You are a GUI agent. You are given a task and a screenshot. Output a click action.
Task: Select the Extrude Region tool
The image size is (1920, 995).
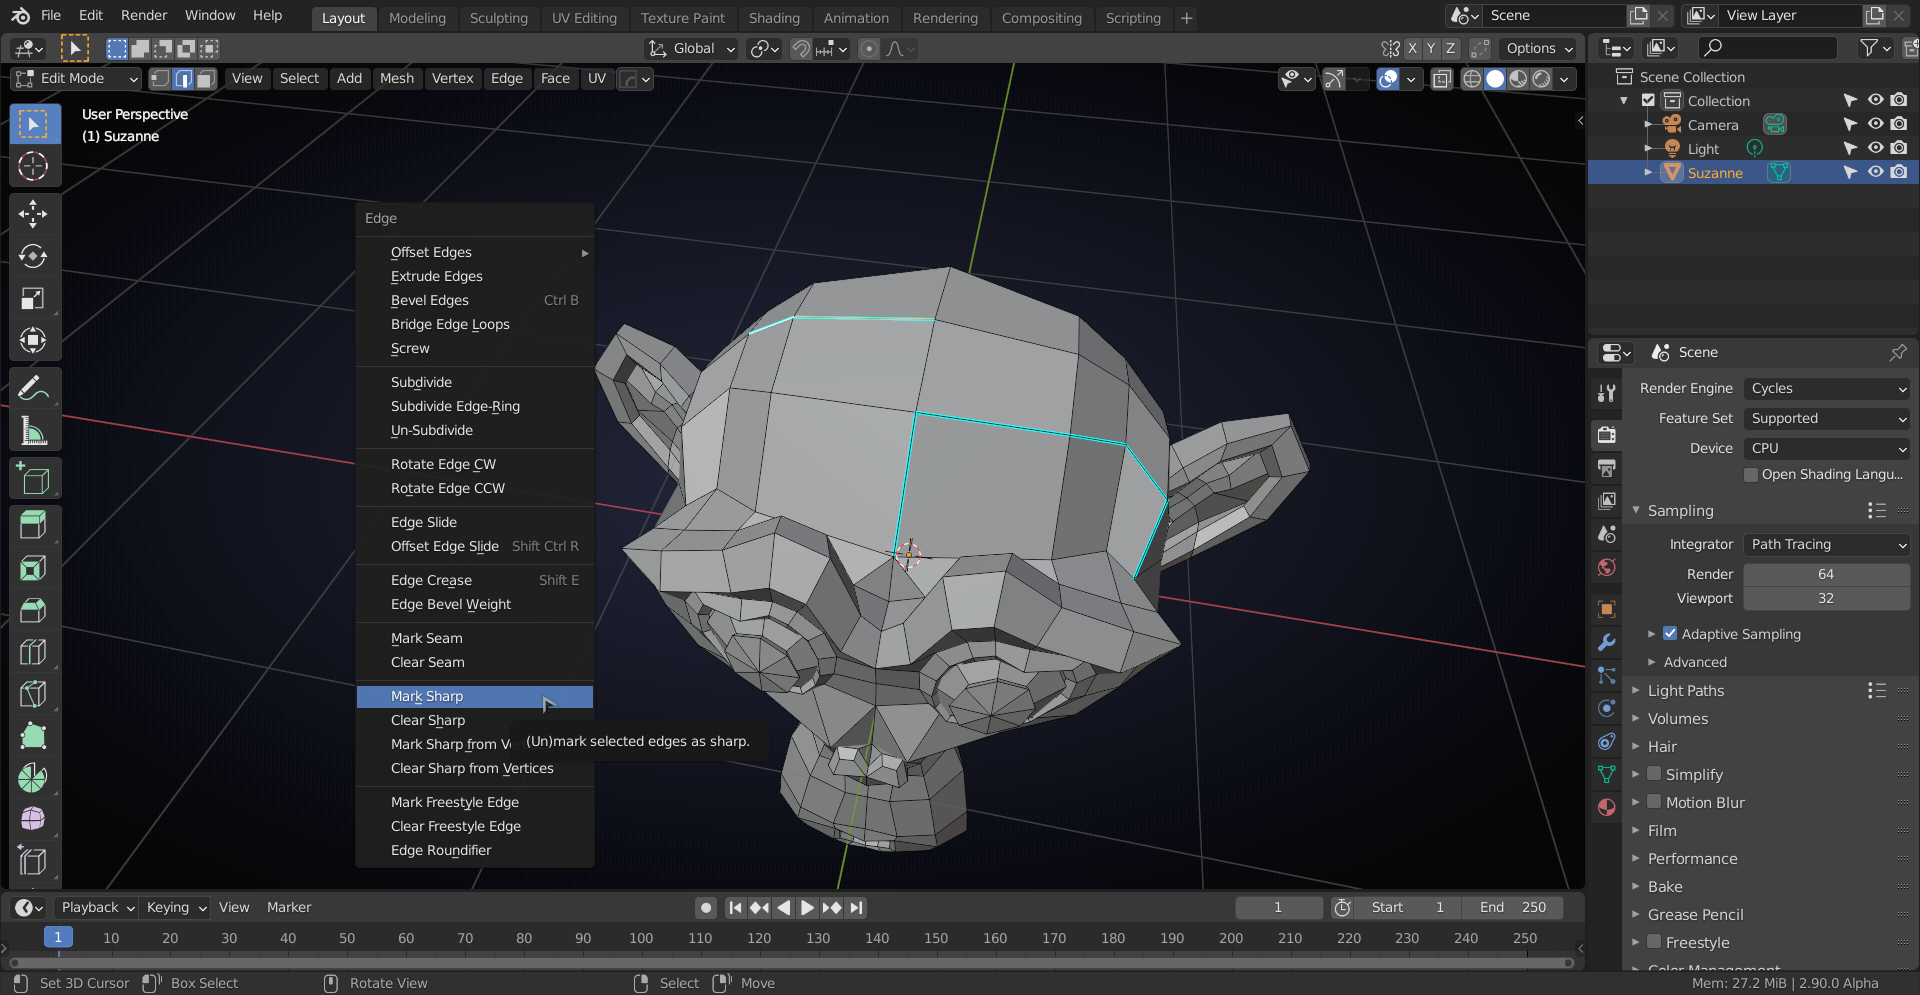(33, 526)
